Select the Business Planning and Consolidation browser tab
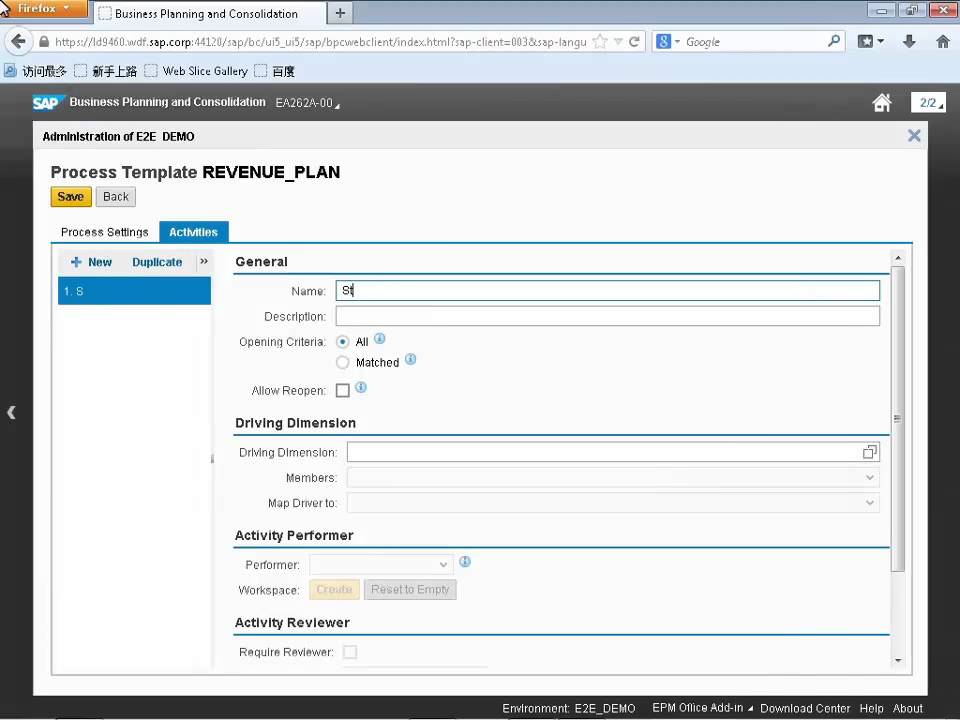The image size is (960, 720). 209,13
